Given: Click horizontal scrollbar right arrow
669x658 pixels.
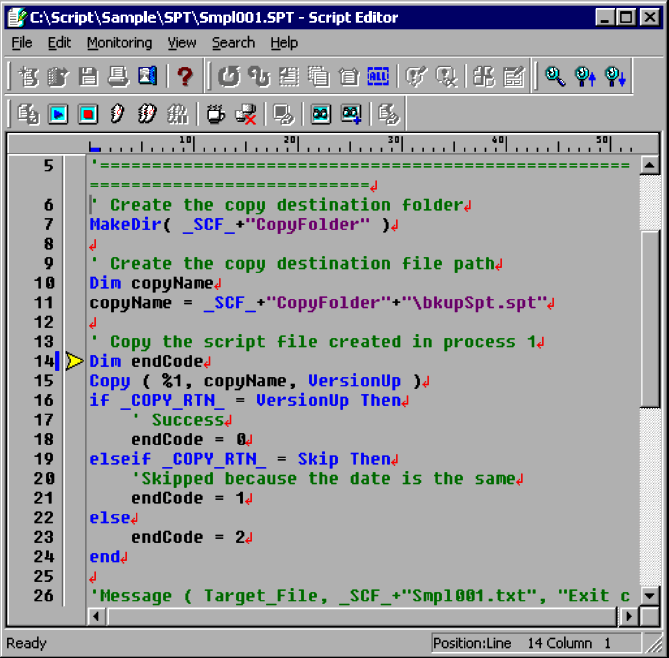Looking at the screenshot, I should [x=629, y=616].
